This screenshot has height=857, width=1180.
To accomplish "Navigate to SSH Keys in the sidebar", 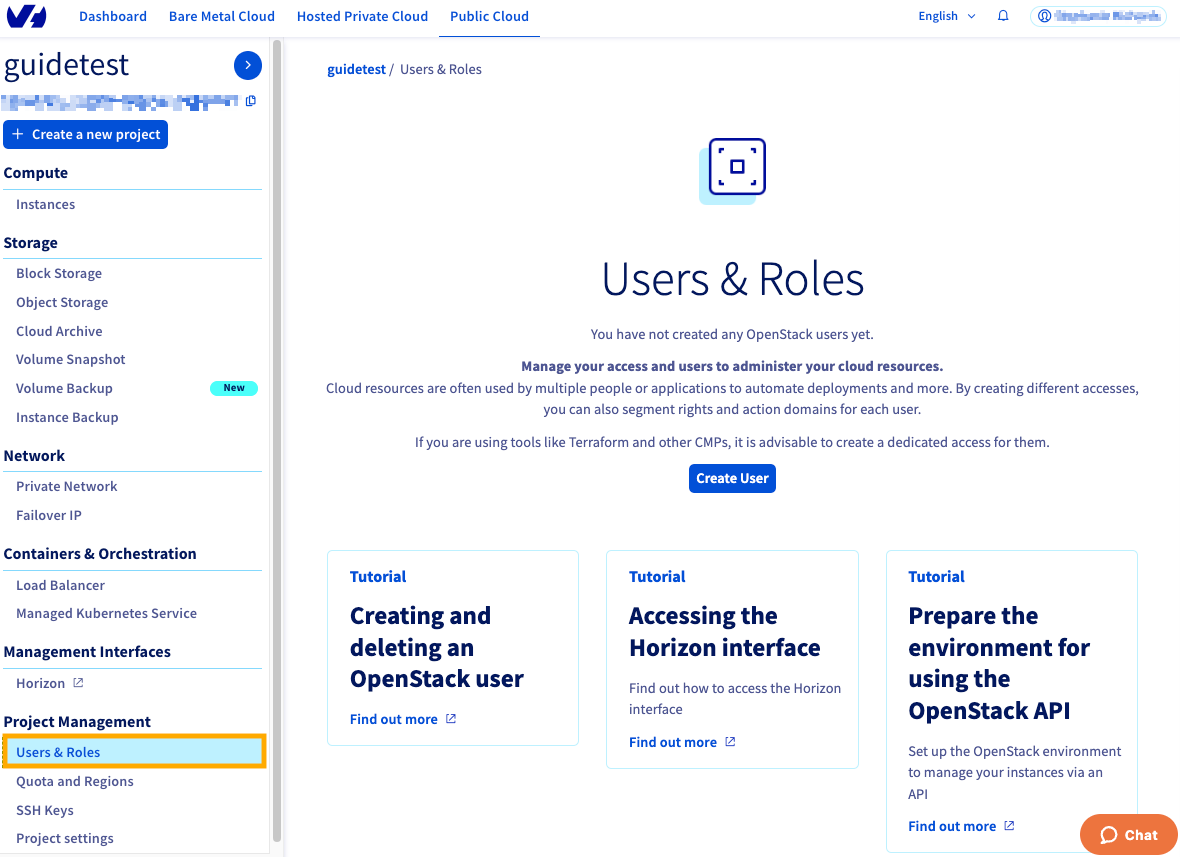I will [44, 809].
